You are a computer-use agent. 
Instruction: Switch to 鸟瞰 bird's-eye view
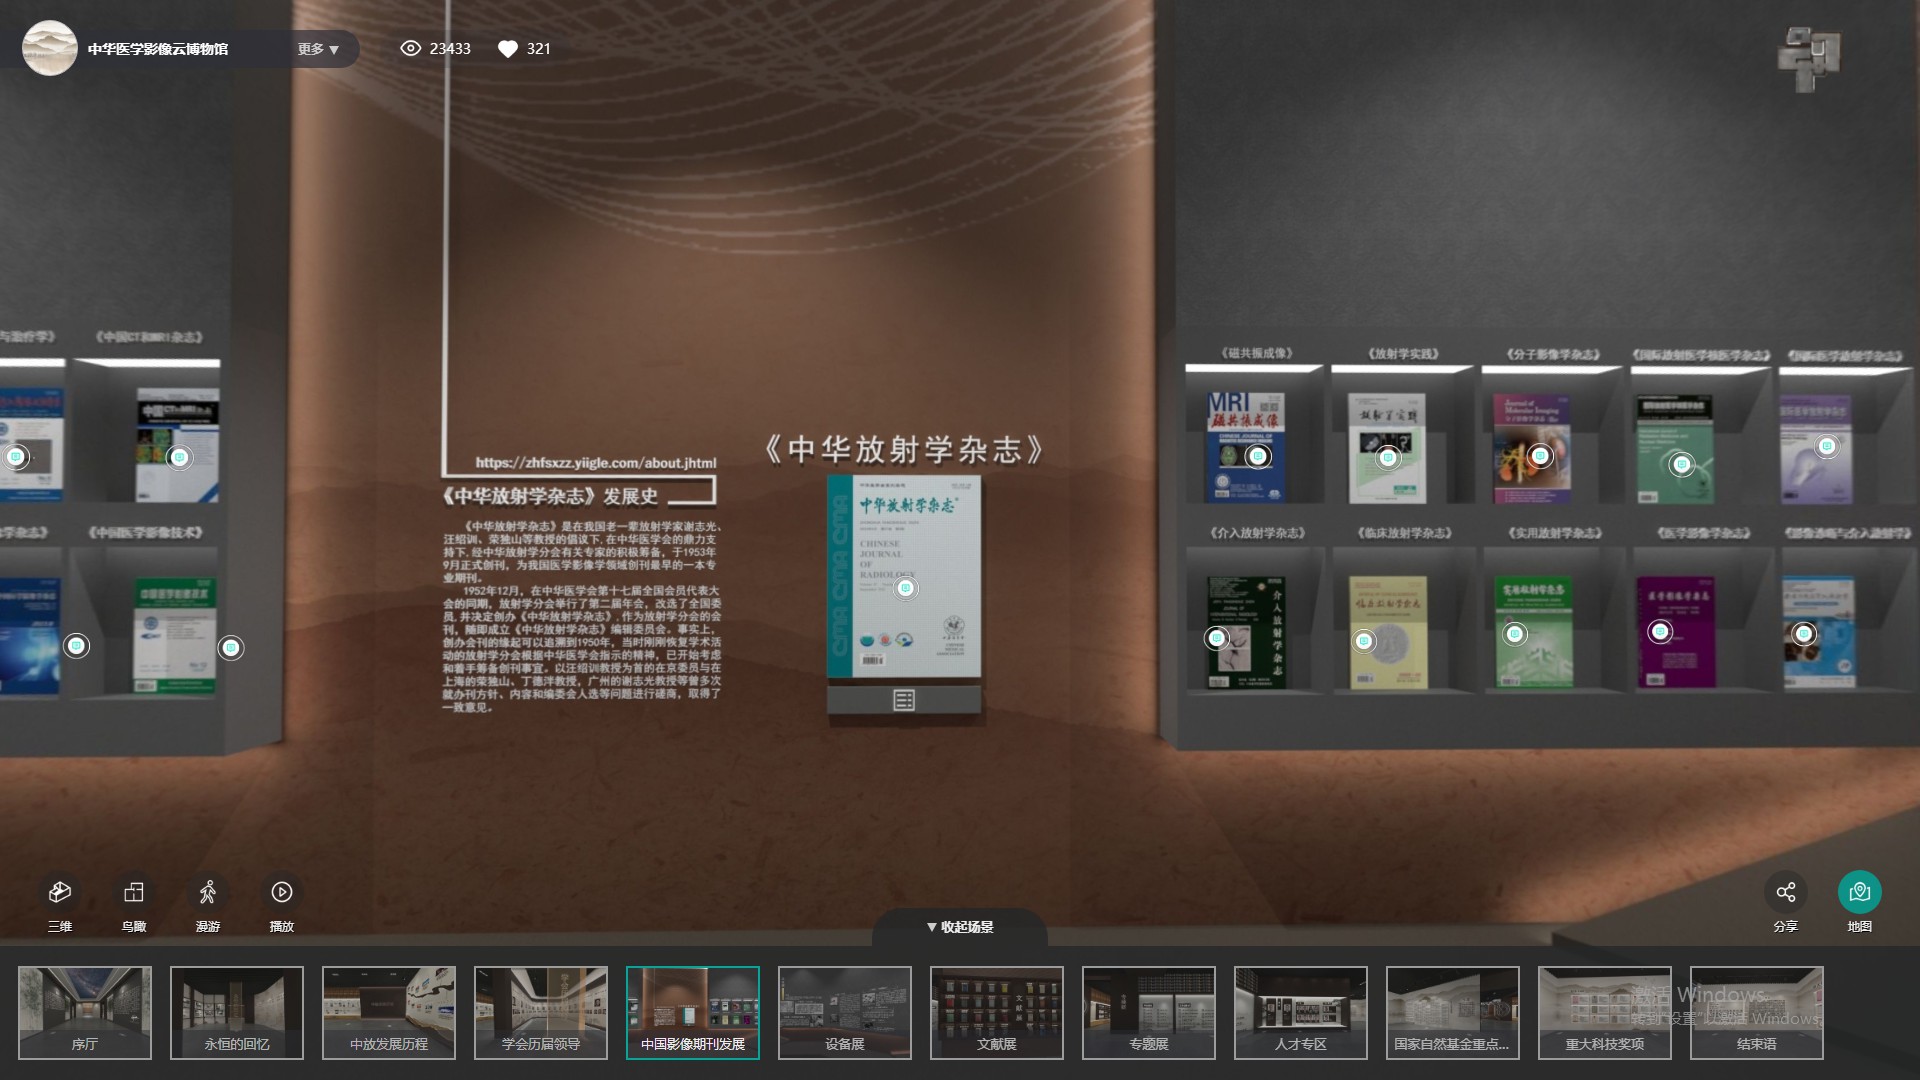coord(134,892)
